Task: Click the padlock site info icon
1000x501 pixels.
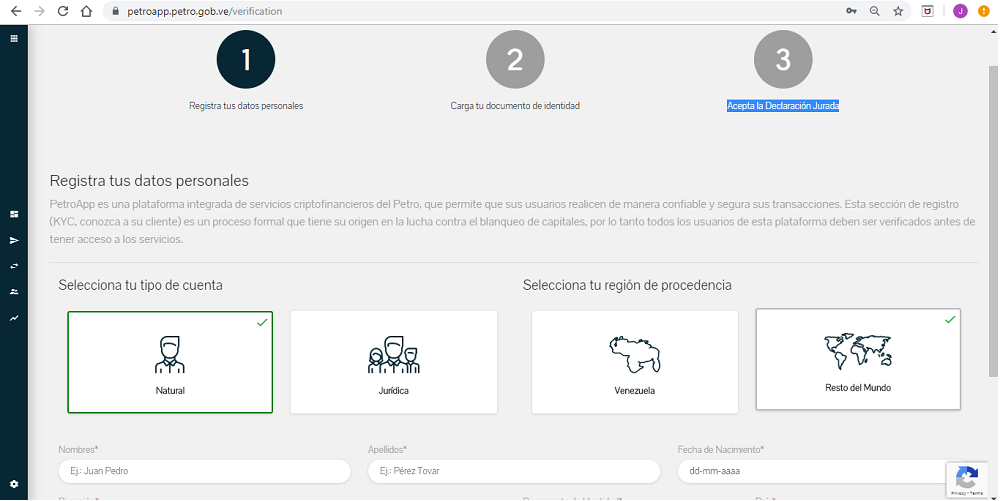Action: 115,11
